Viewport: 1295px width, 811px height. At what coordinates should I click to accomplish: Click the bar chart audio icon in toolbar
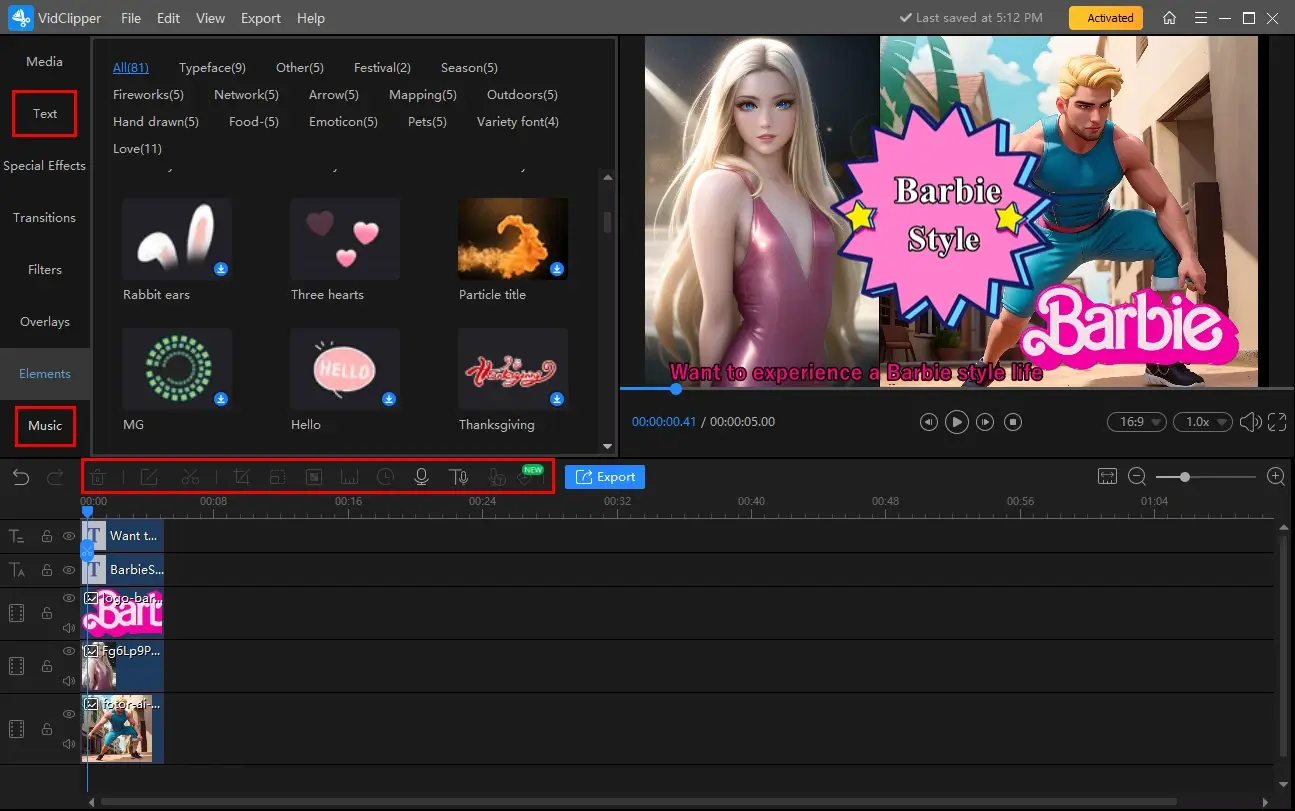(350, 477)
